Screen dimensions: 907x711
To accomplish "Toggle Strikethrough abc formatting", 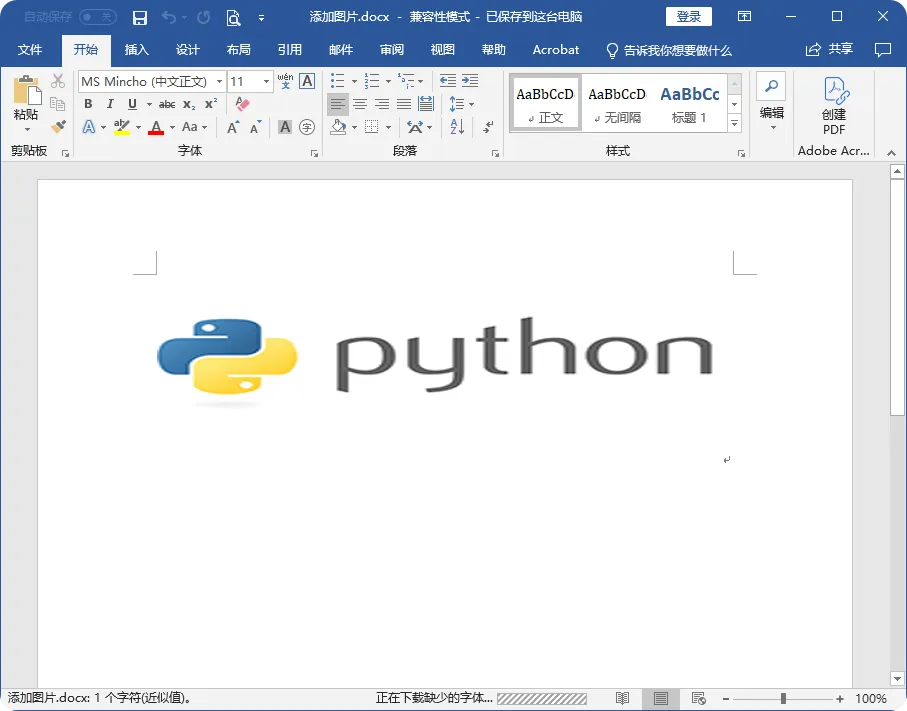I will point(167,105).
